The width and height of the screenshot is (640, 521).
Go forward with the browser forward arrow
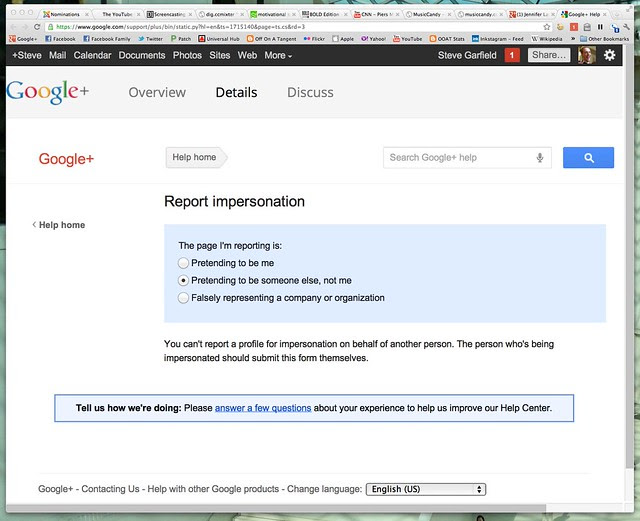[25, 27]
